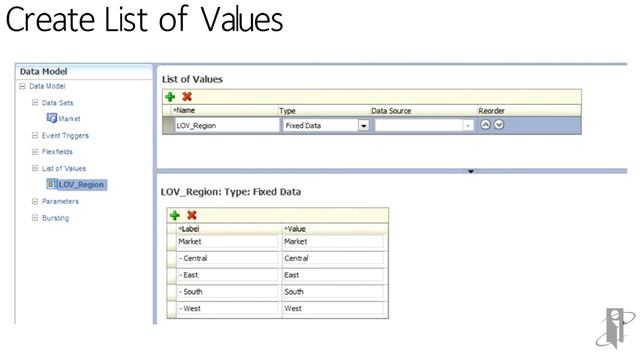Select LOV_Region in the tree
This screenshot has width=640, height=360.
point(81,184)
